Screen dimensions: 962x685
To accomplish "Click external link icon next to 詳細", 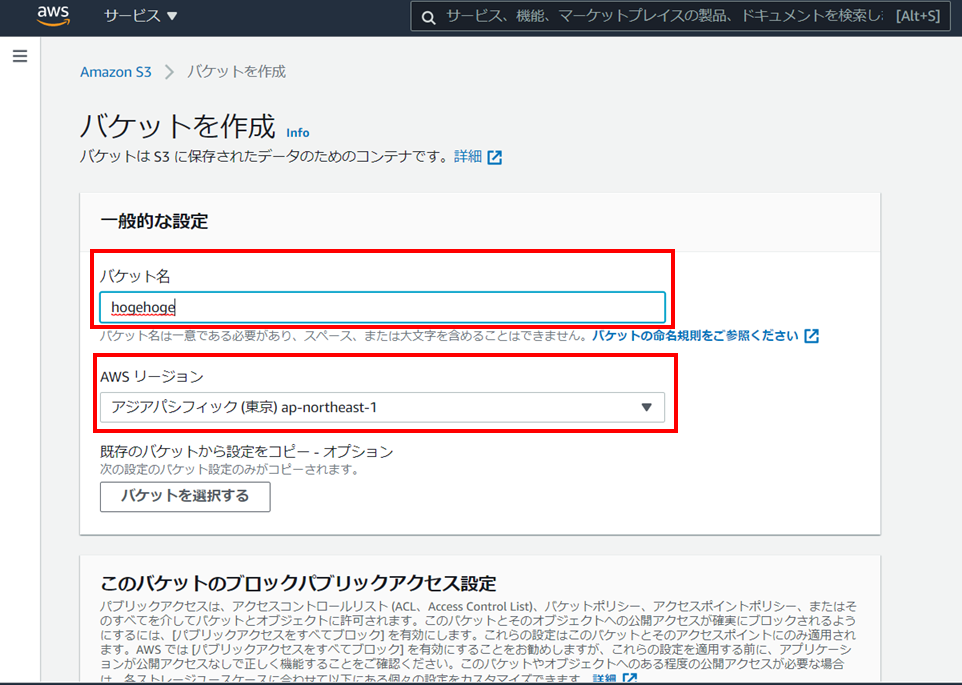I will (494, 158).
